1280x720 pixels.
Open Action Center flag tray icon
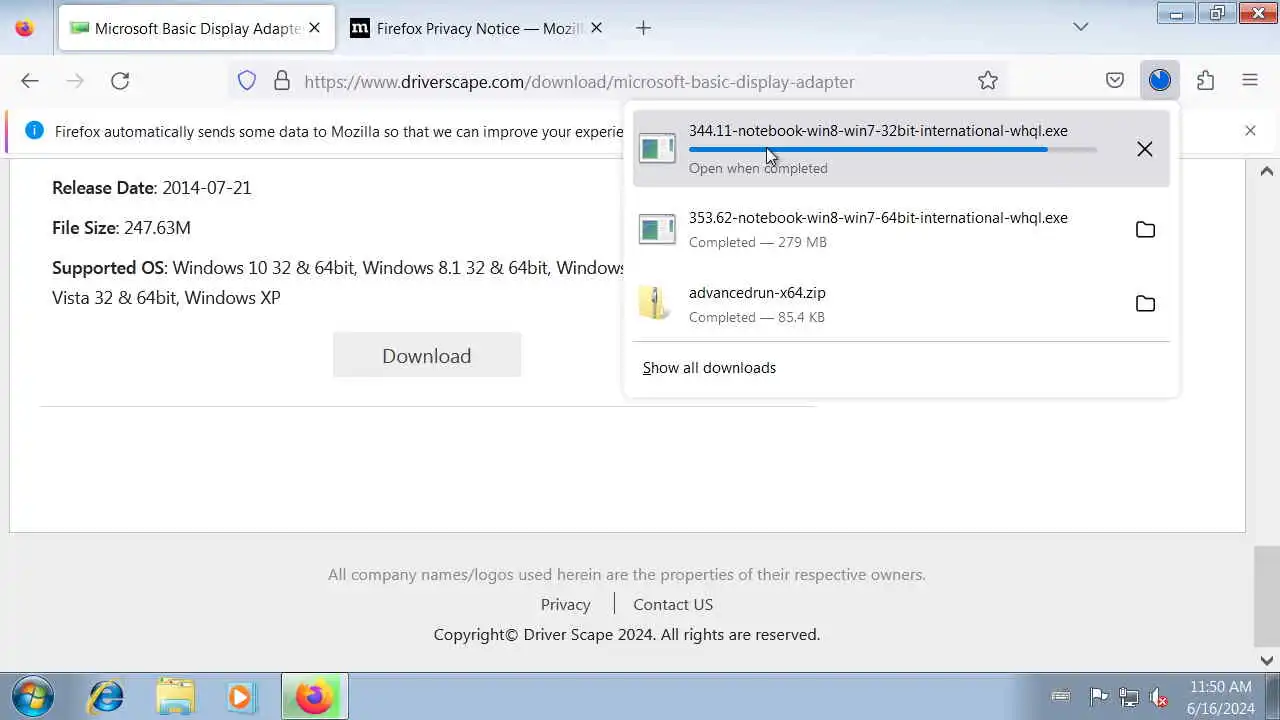[x=1099, y=697]
